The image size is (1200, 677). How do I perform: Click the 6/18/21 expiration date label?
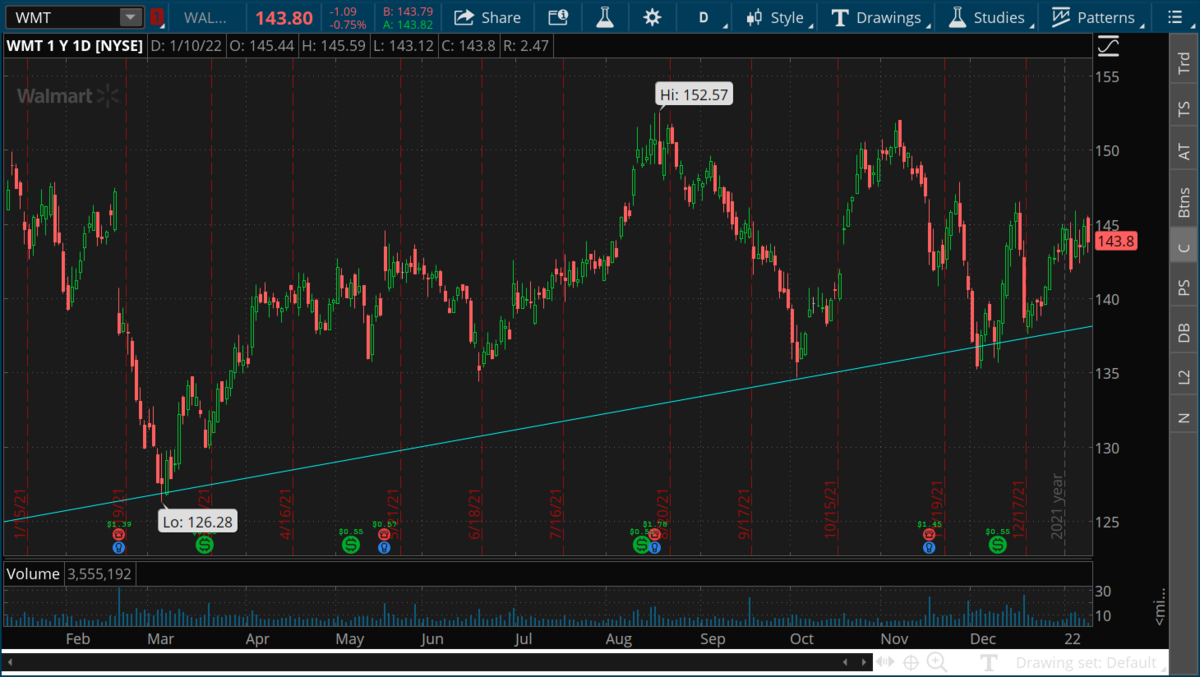tap(476, 514)
